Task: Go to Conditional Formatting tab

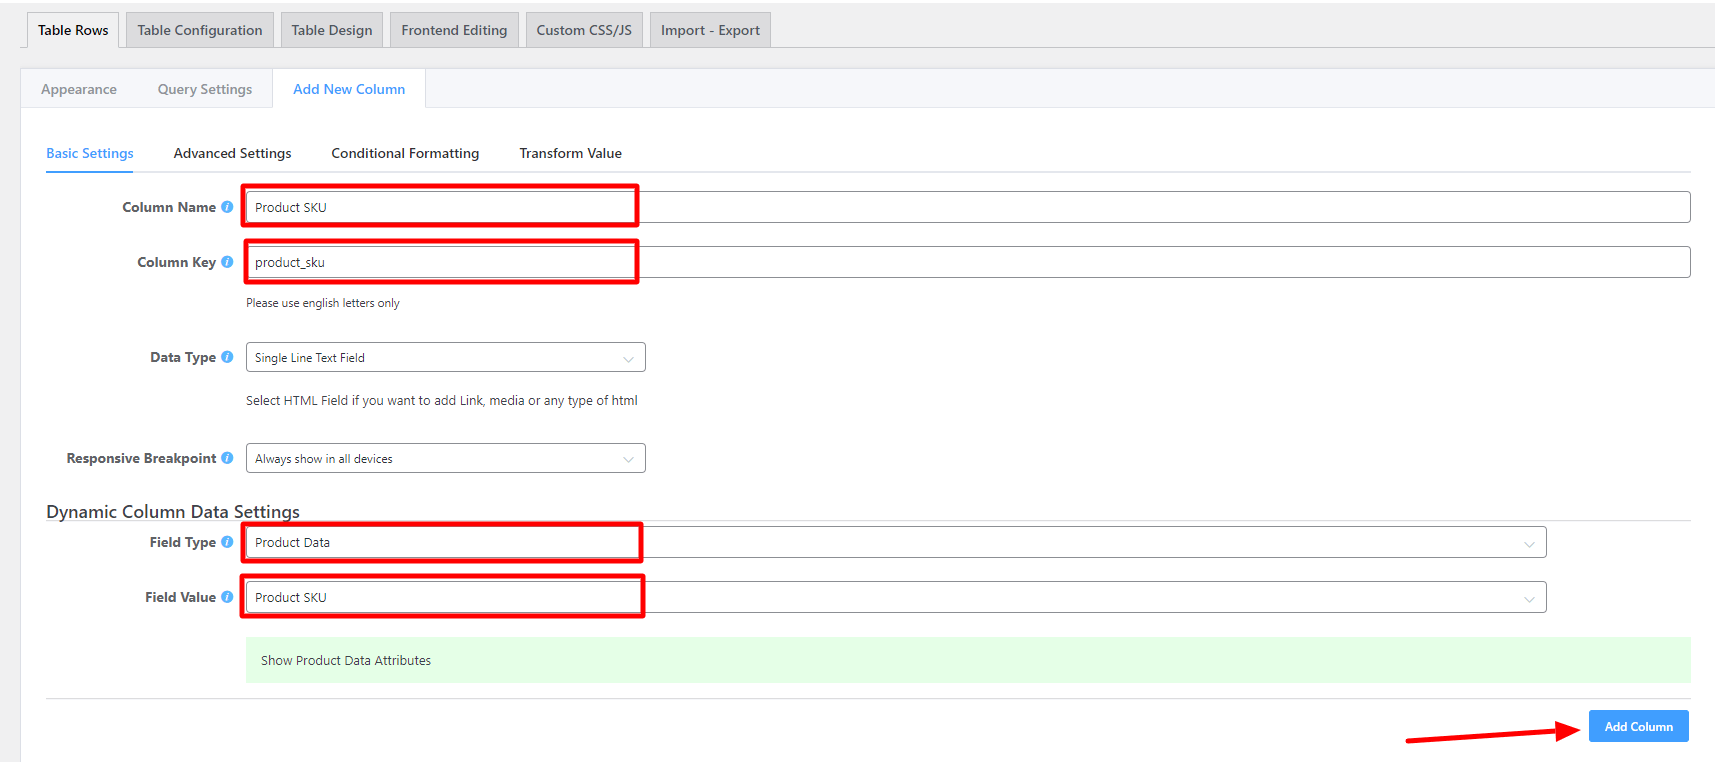Action: [x=405, y=153]
